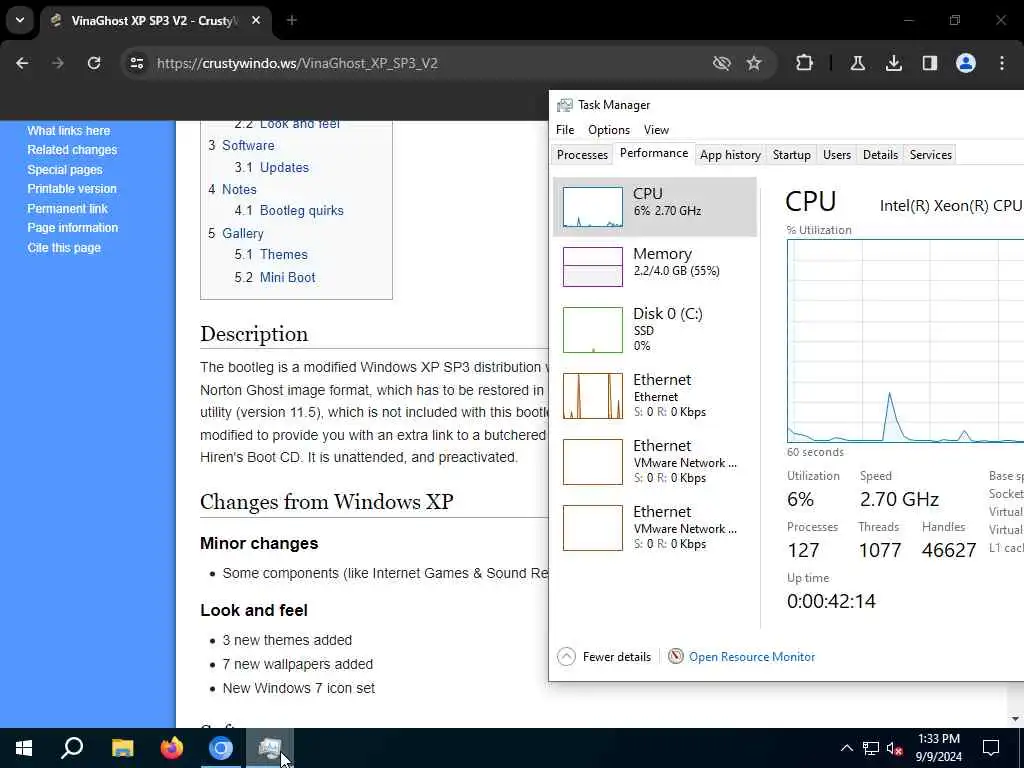The width and height of the screenshot is (1024, 768).
Task: Open site information icon in address bar
Action: [136, 63]
